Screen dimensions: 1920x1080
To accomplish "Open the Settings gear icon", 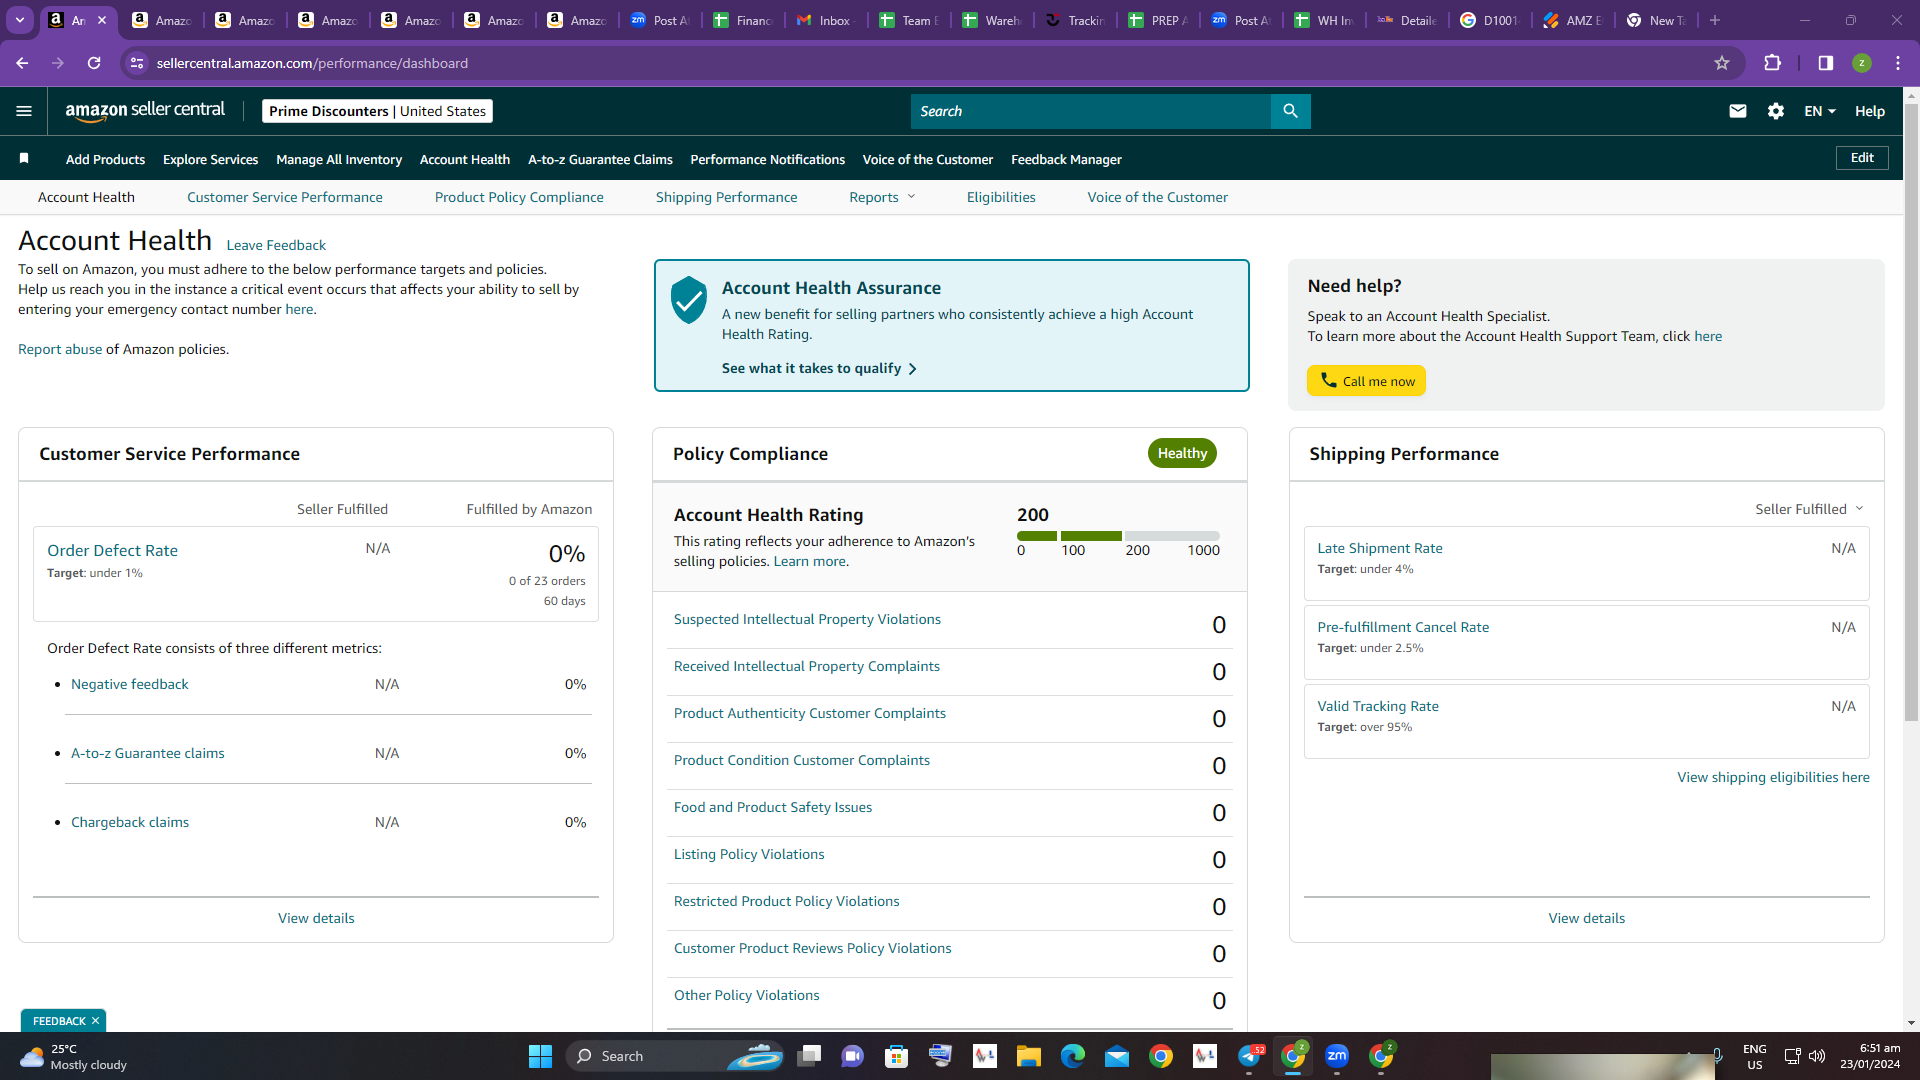I will (1776, 111).
